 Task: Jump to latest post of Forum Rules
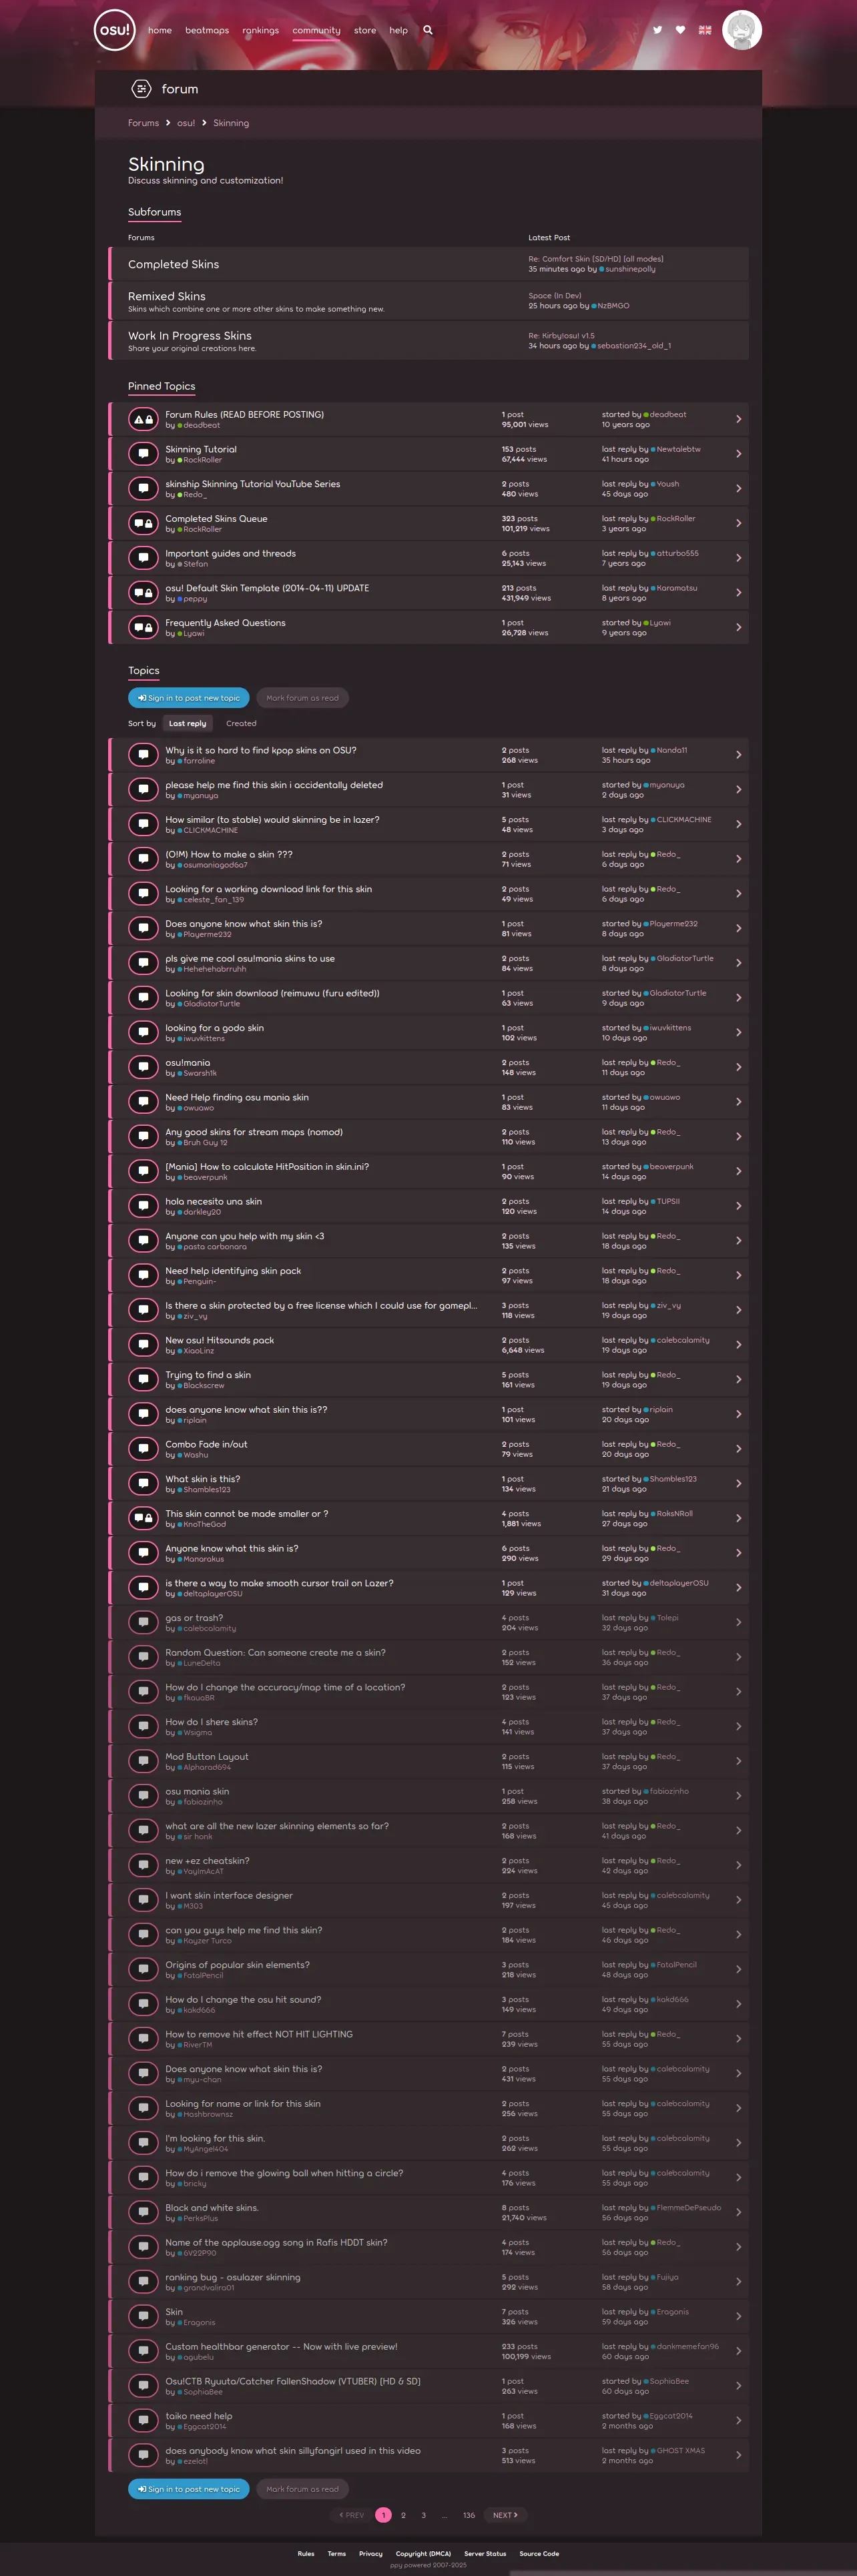tap(738, 419)
